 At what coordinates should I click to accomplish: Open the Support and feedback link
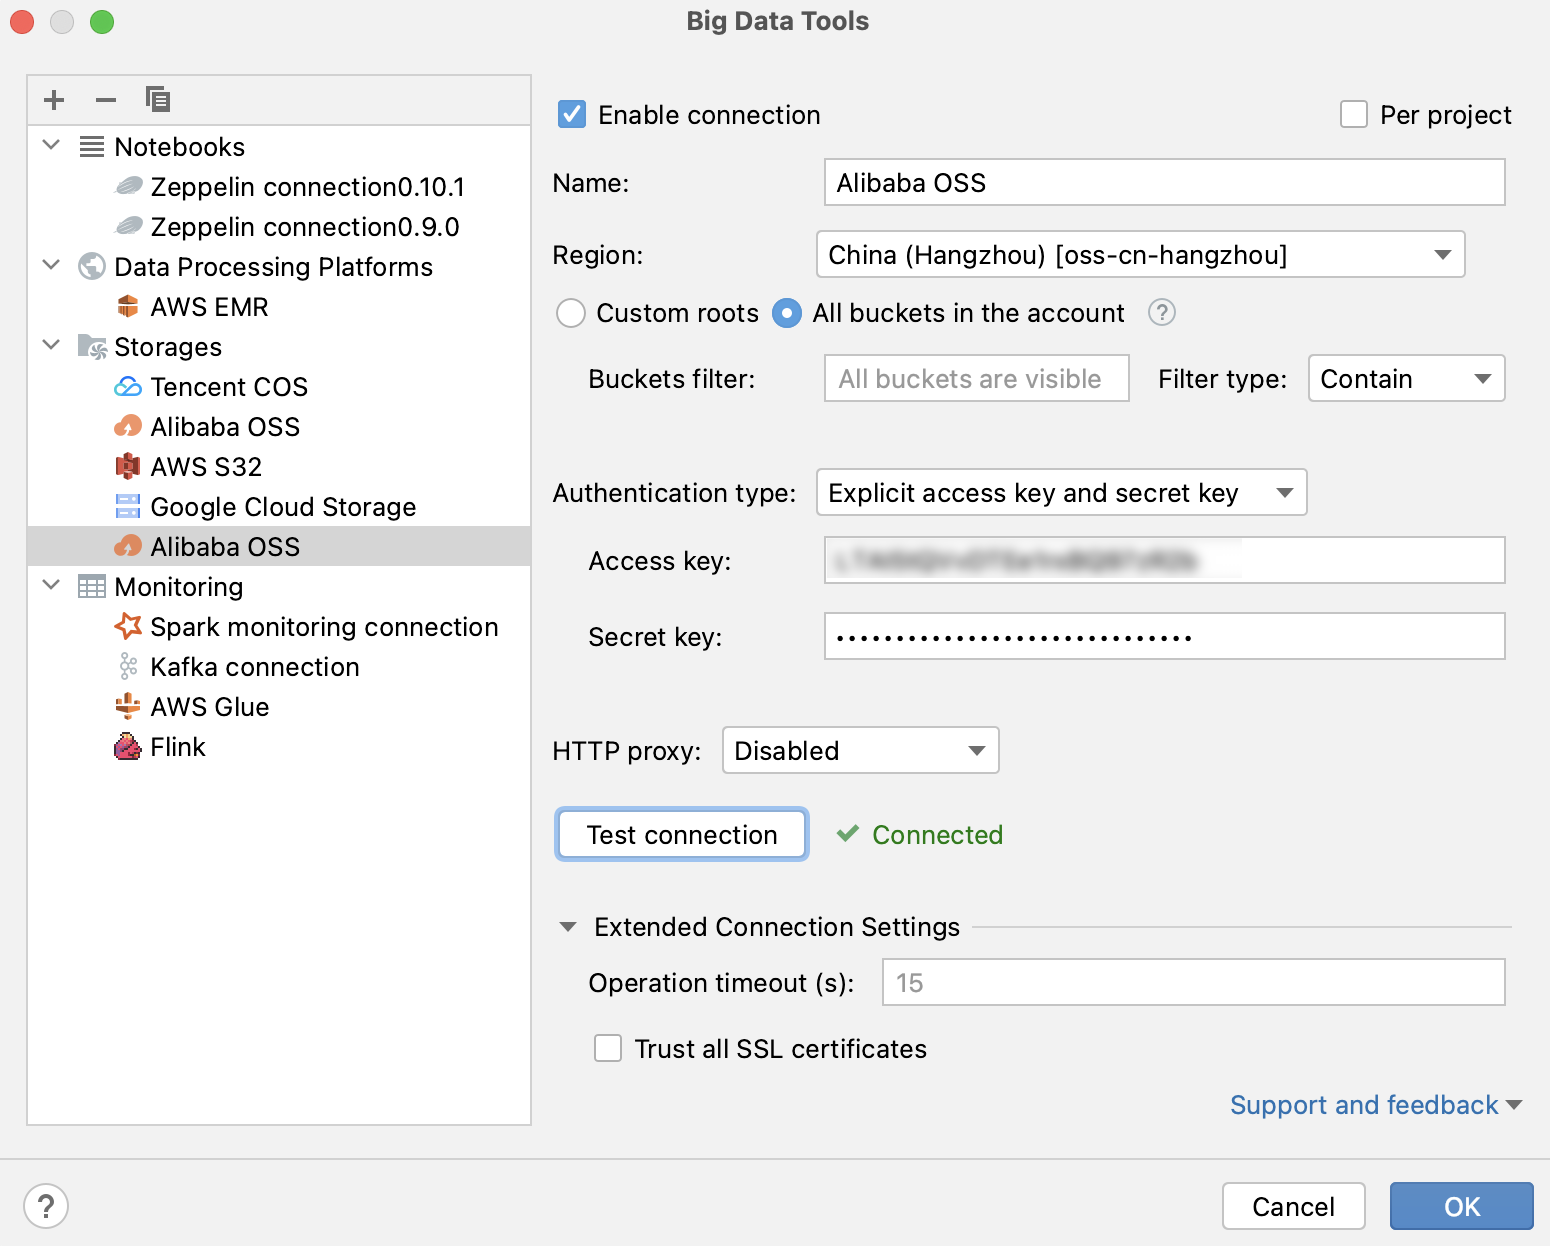[x=1365, y=1105]
